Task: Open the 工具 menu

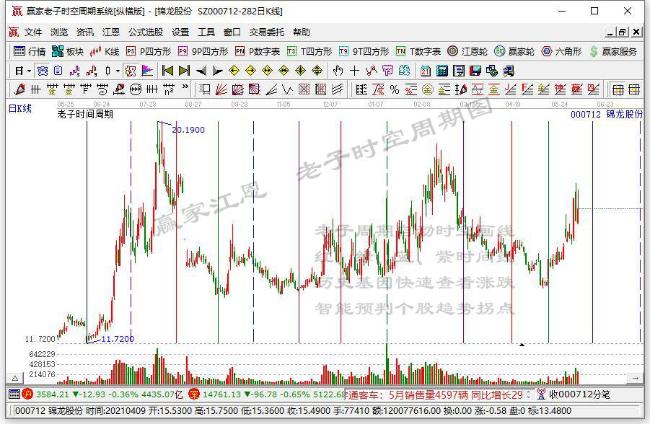Action: 206,32
